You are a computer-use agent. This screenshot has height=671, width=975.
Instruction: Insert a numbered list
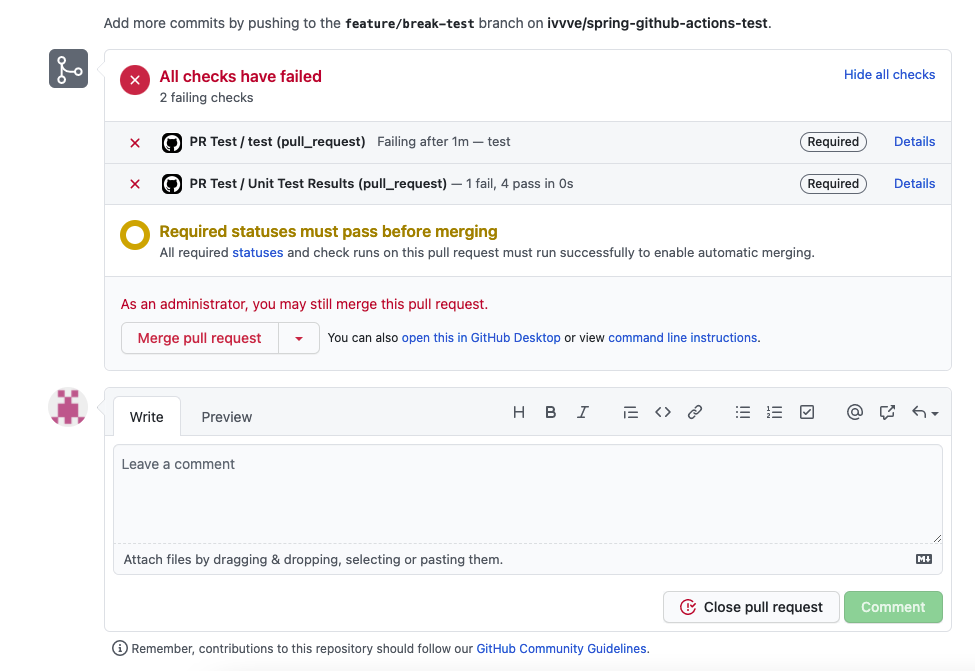[774, 412]
